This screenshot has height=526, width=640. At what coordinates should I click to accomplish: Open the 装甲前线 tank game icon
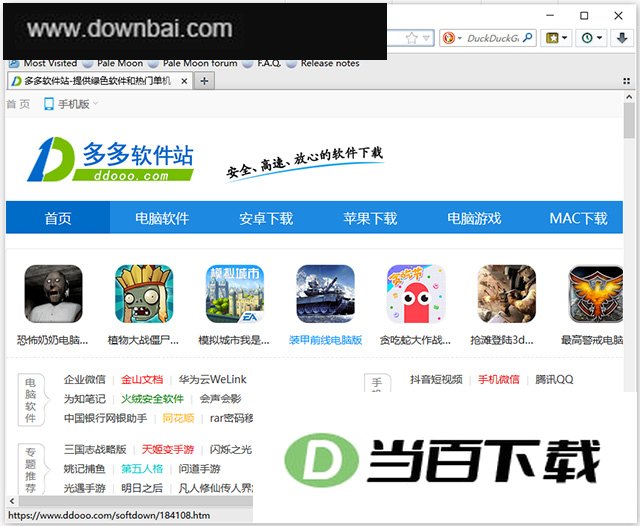pos(325,294)
